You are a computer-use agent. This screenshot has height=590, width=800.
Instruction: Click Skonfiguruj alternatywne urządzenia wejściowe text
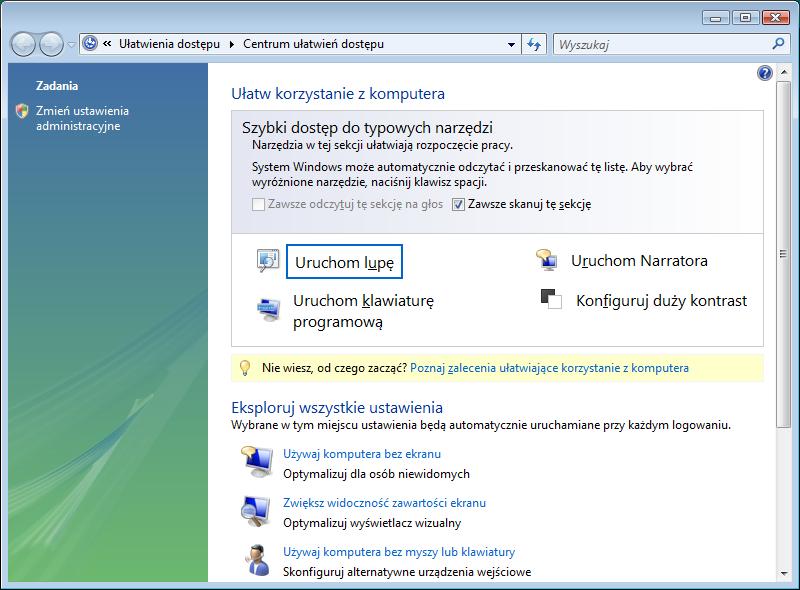407,572
